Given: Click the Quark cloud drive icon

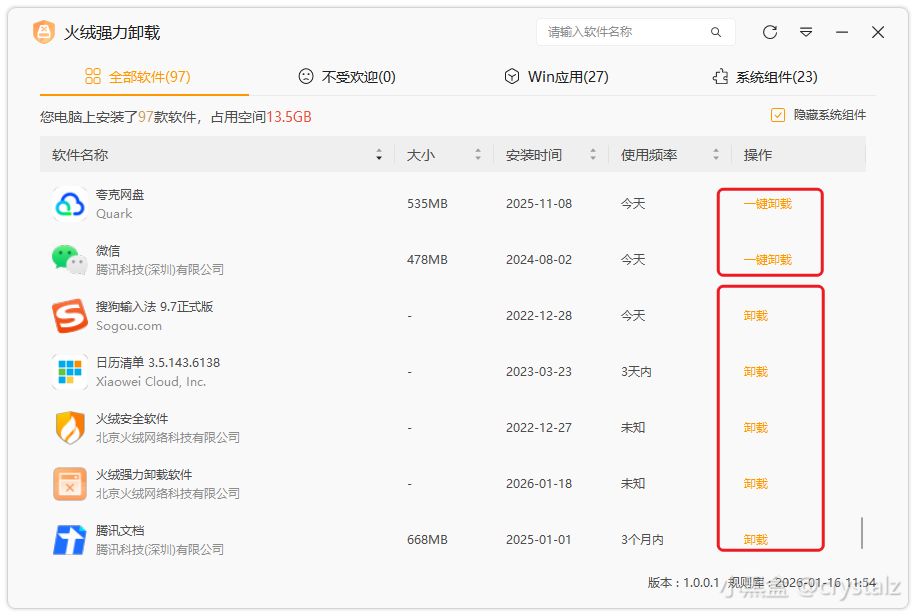Looking at the screenshot, I should pyautogui.click(x=70, y=204).
